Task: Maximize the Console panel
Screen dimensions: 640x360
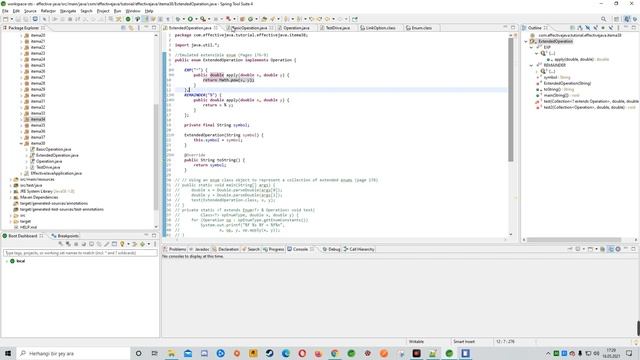Action: pos(634,249)
